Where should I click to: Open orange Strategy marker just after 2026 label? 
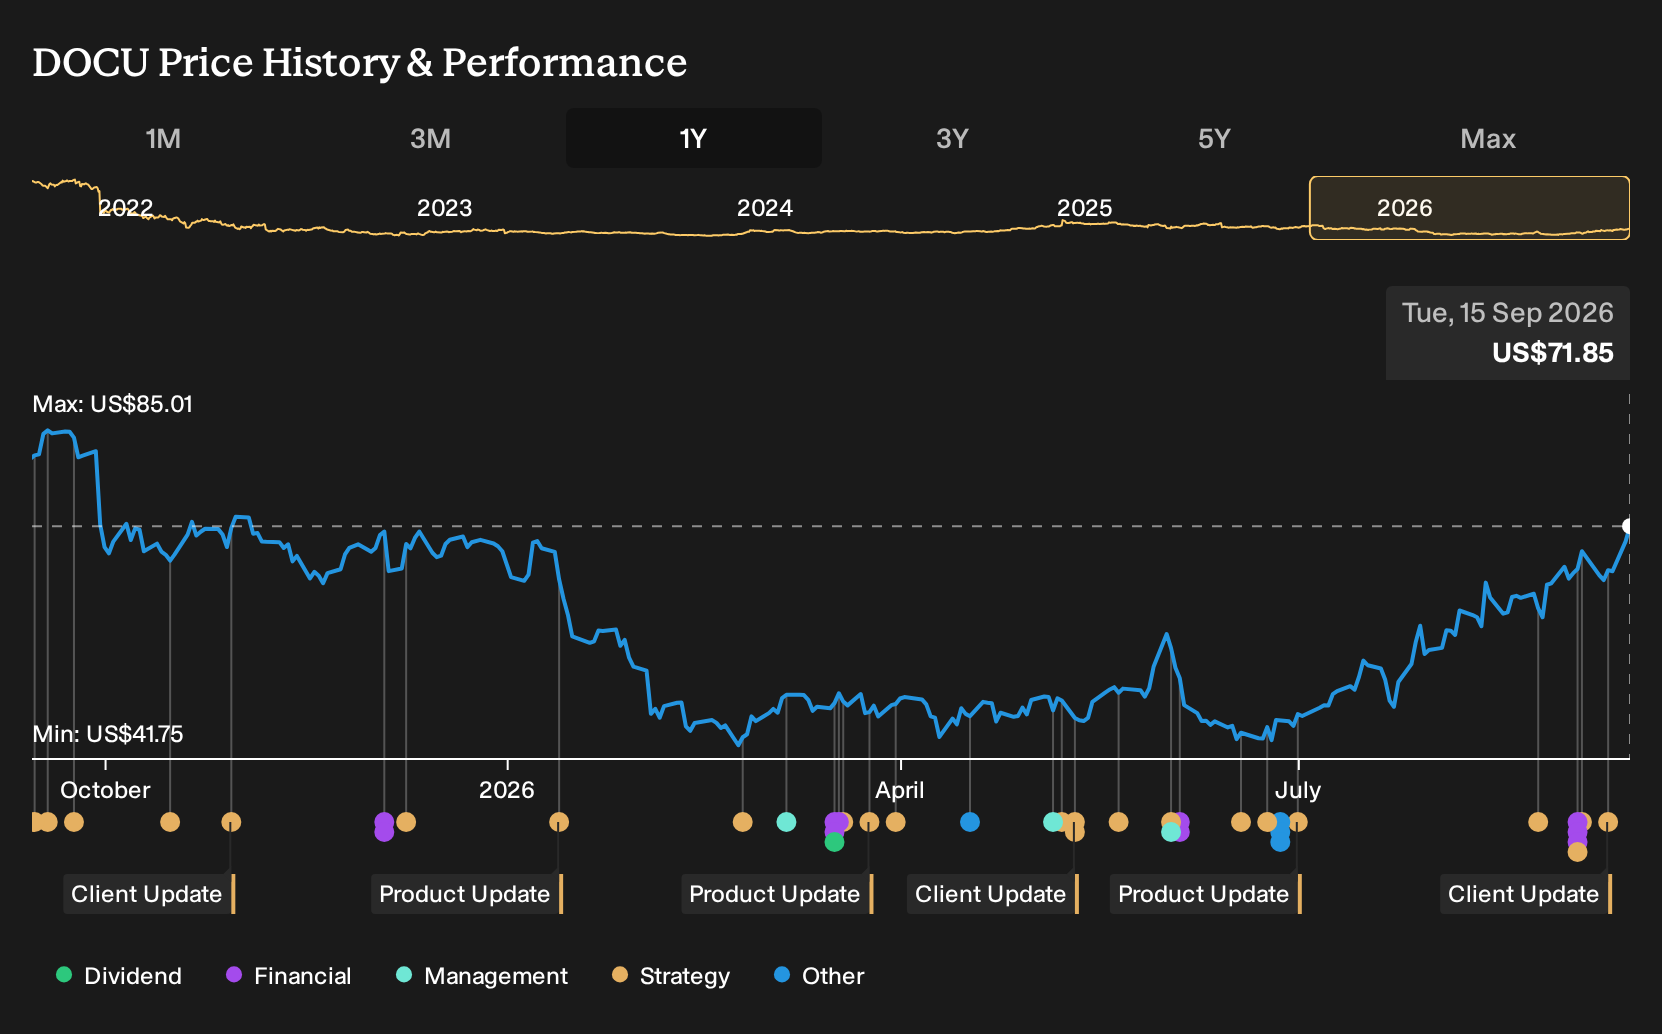click(559, 822)
